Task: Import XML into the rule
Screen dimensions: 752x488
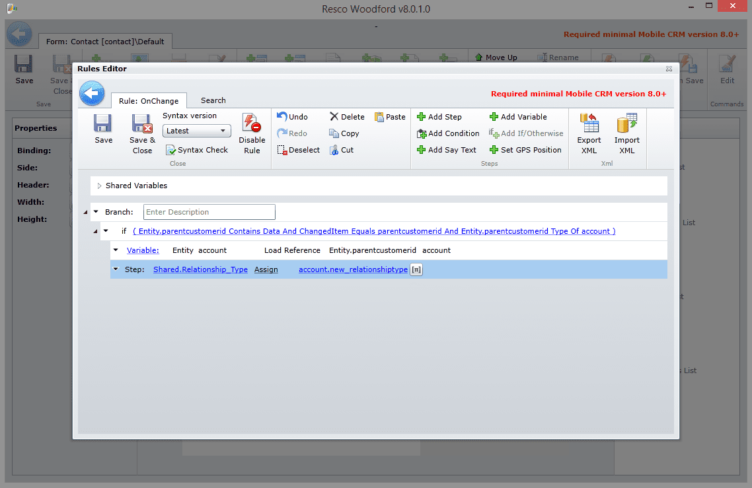Action: click(x=627, y=132)
